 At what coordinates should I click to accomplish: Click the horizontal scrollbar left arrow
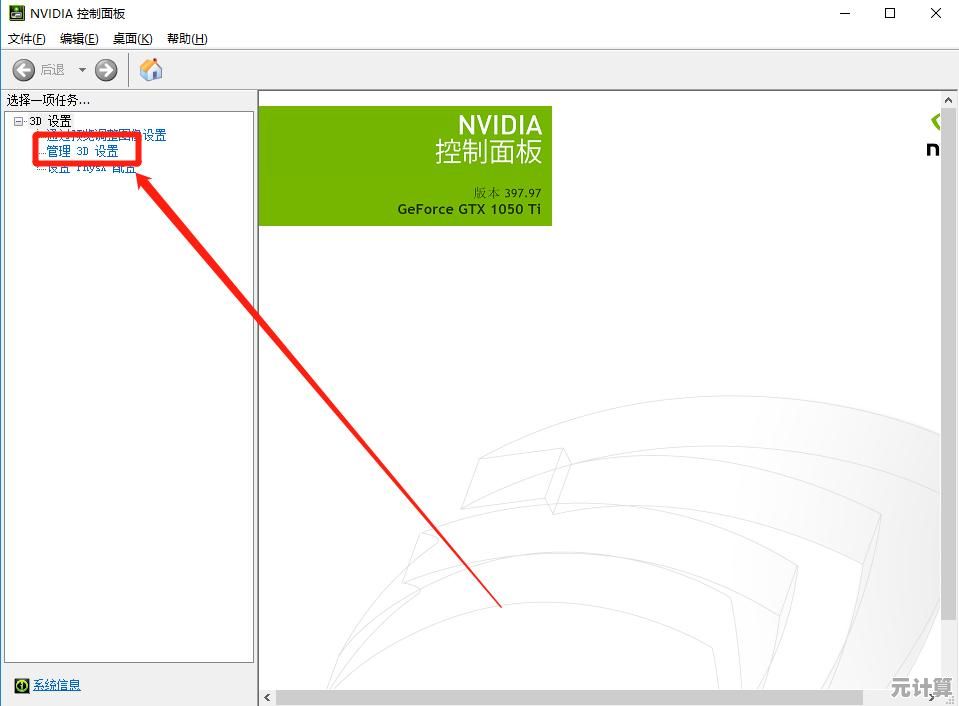267,697
